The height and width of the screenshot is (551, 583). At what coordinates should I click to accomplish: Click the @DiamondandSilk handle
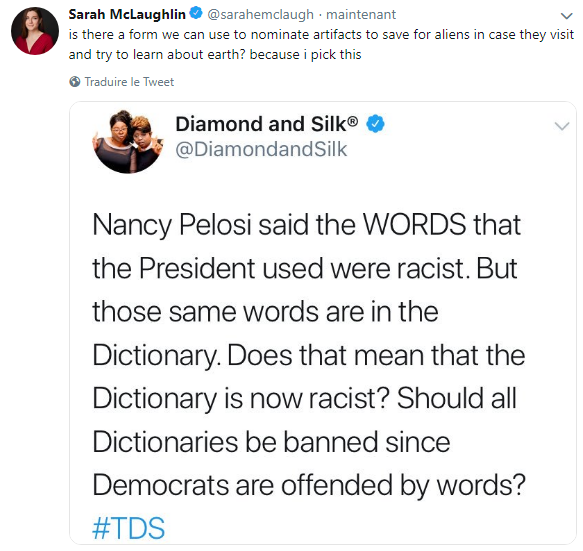pos(261,149)
